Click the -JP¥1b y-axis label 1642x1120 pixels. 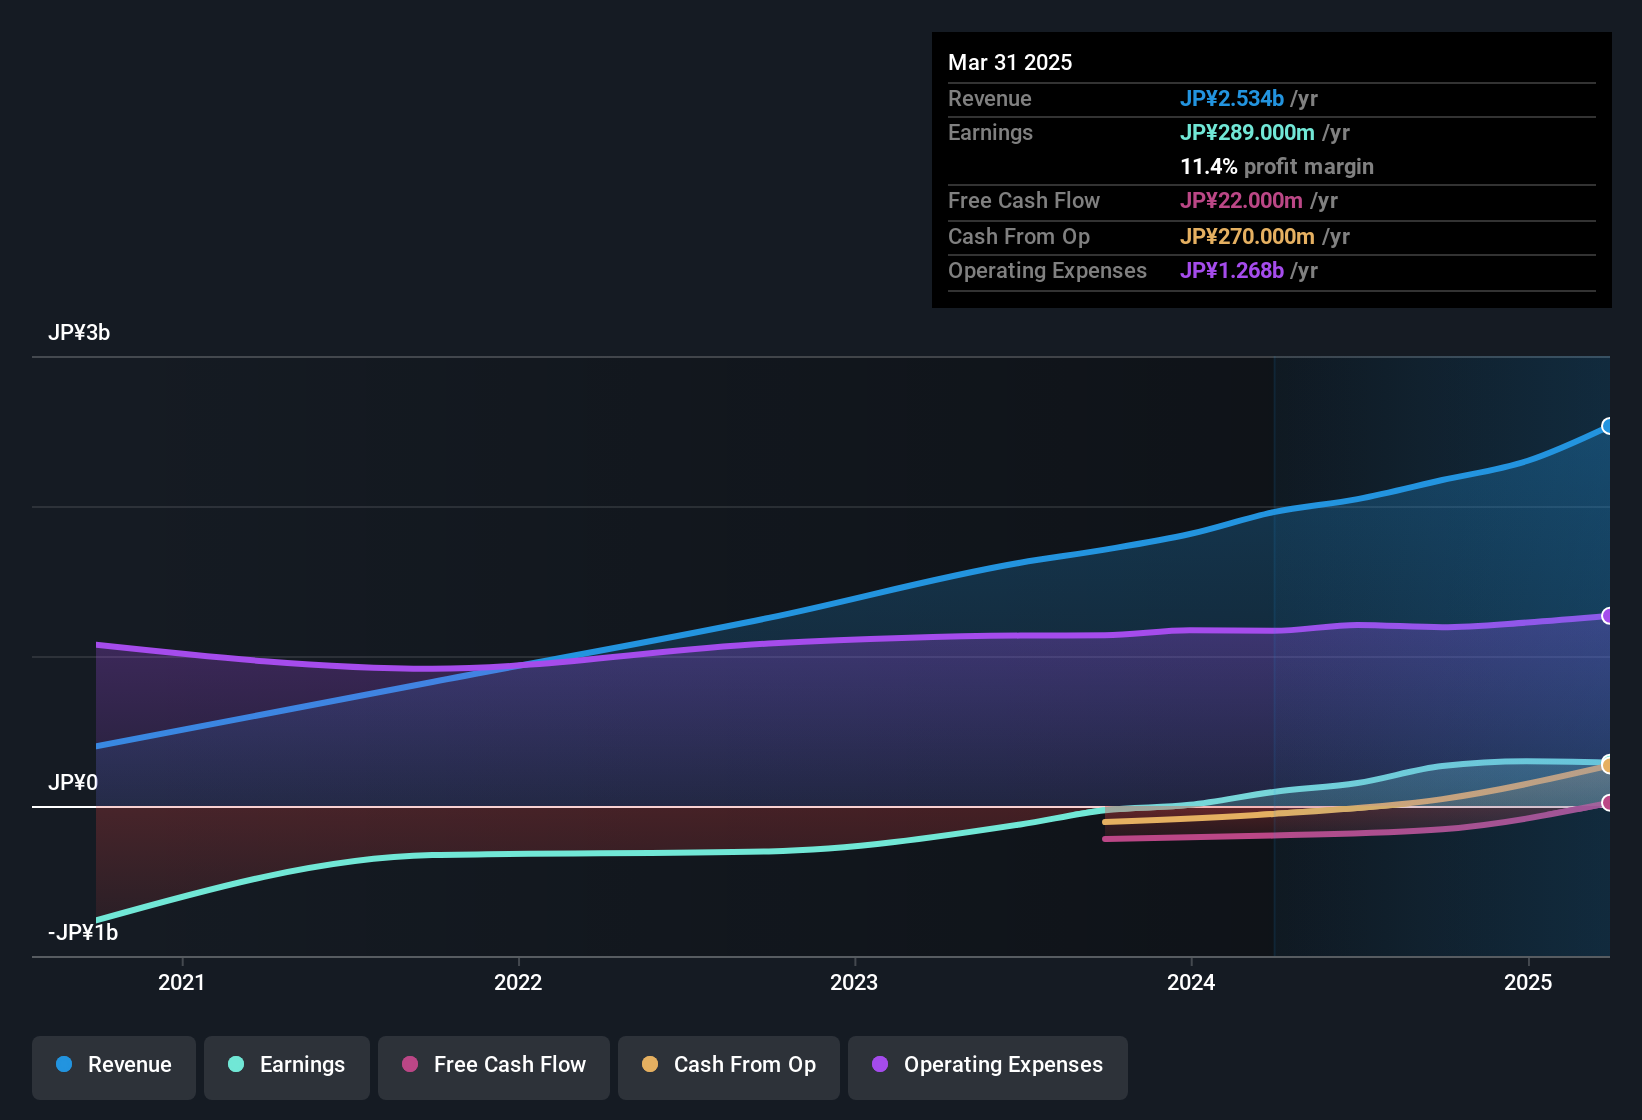coord(83,932)
